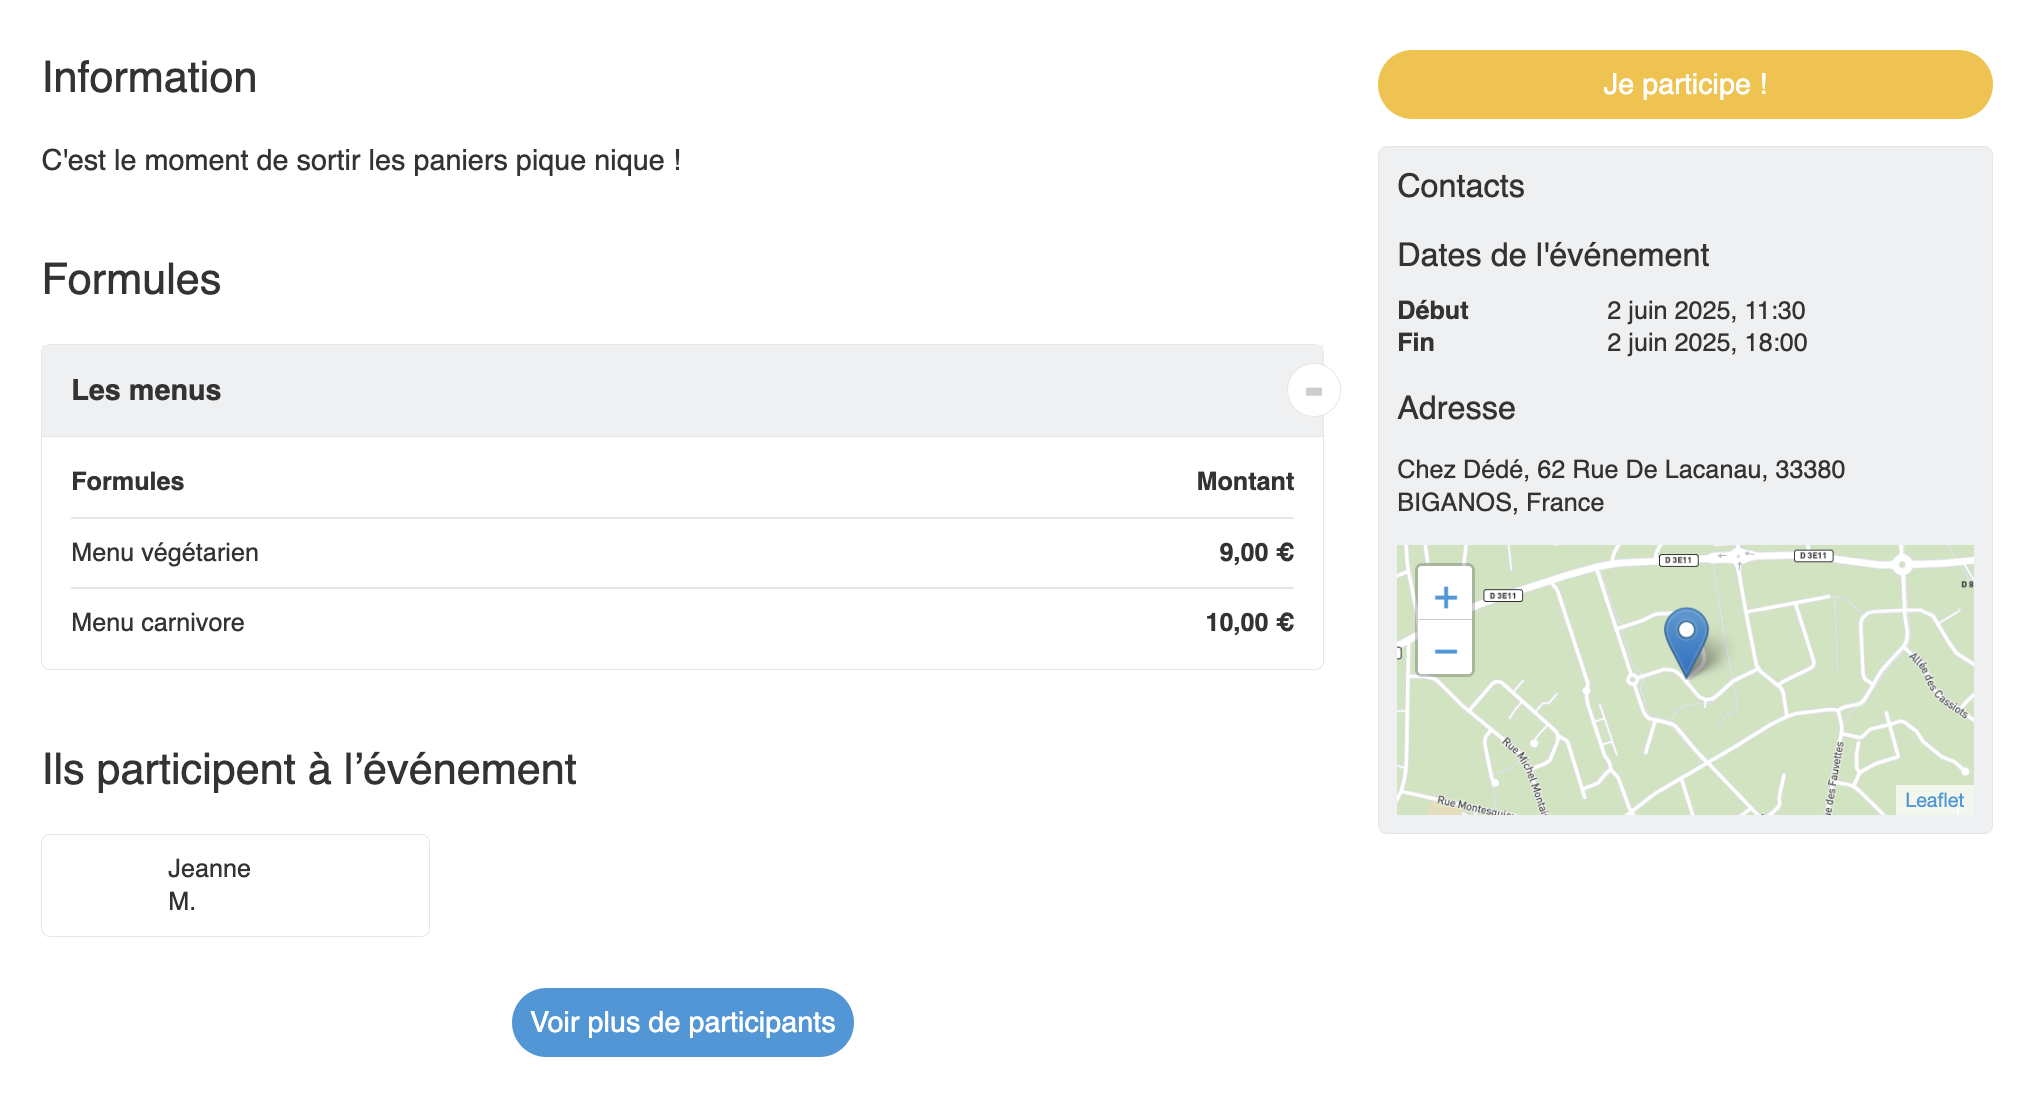
Task: Click the 'Les menus' section header
Action: pyautogui.click(x=682, y=391)
